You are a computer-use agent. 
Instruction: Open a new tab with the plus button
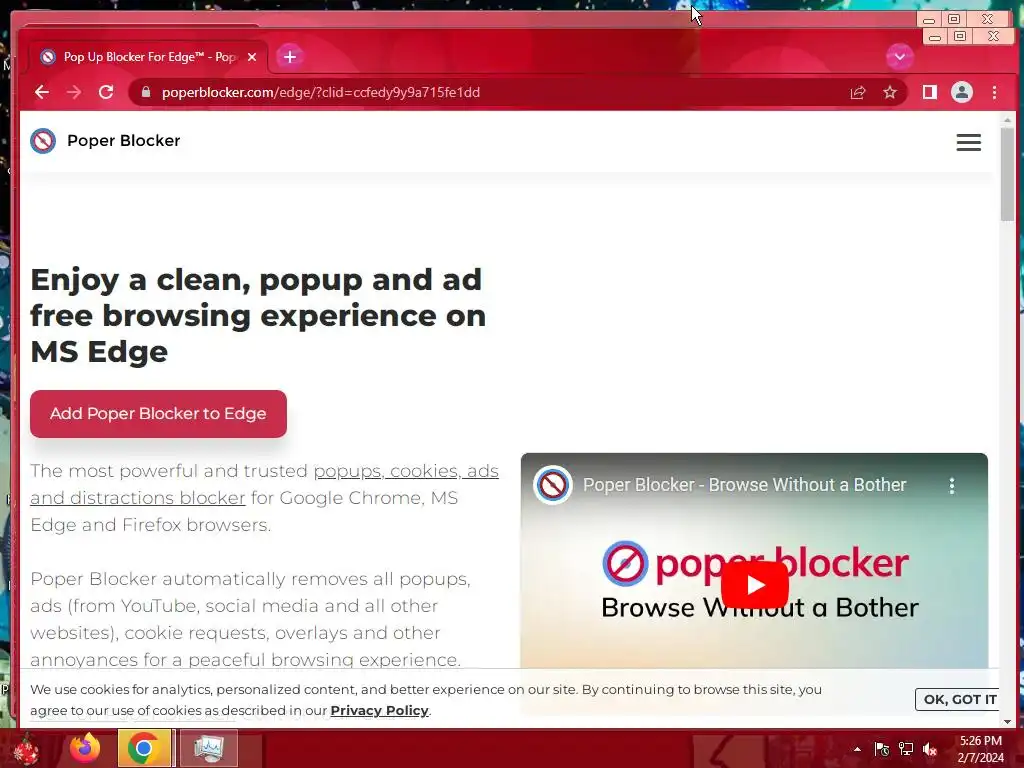[290, 57]
